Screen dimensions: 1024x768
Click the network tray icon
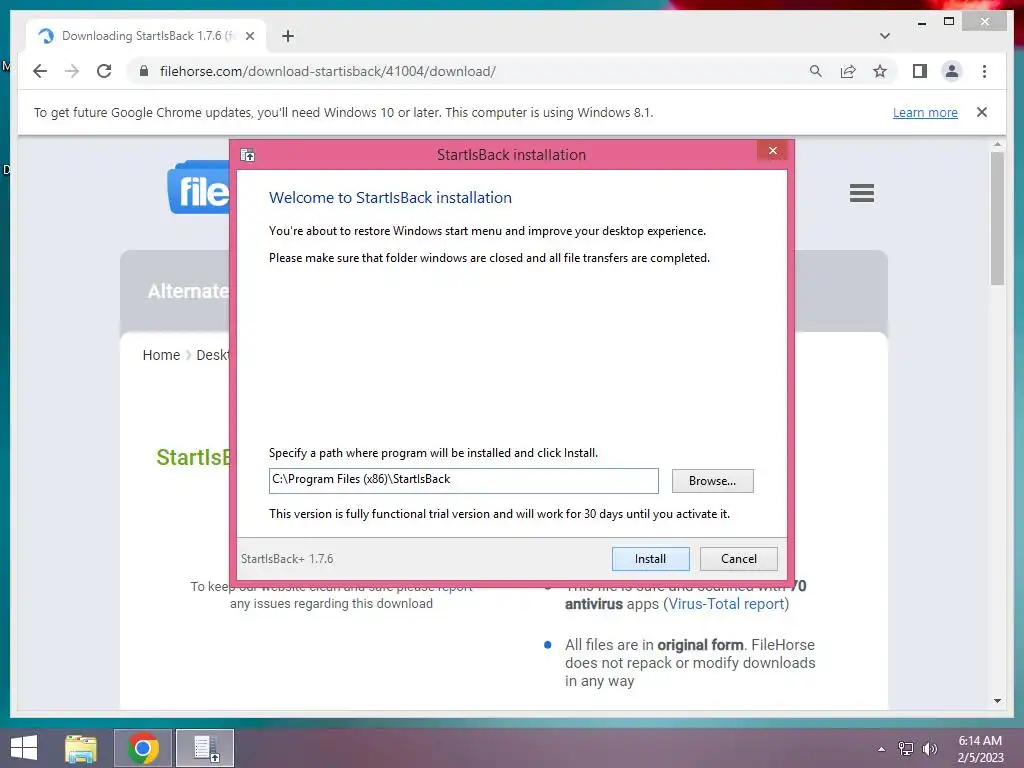tap(906, 749)
